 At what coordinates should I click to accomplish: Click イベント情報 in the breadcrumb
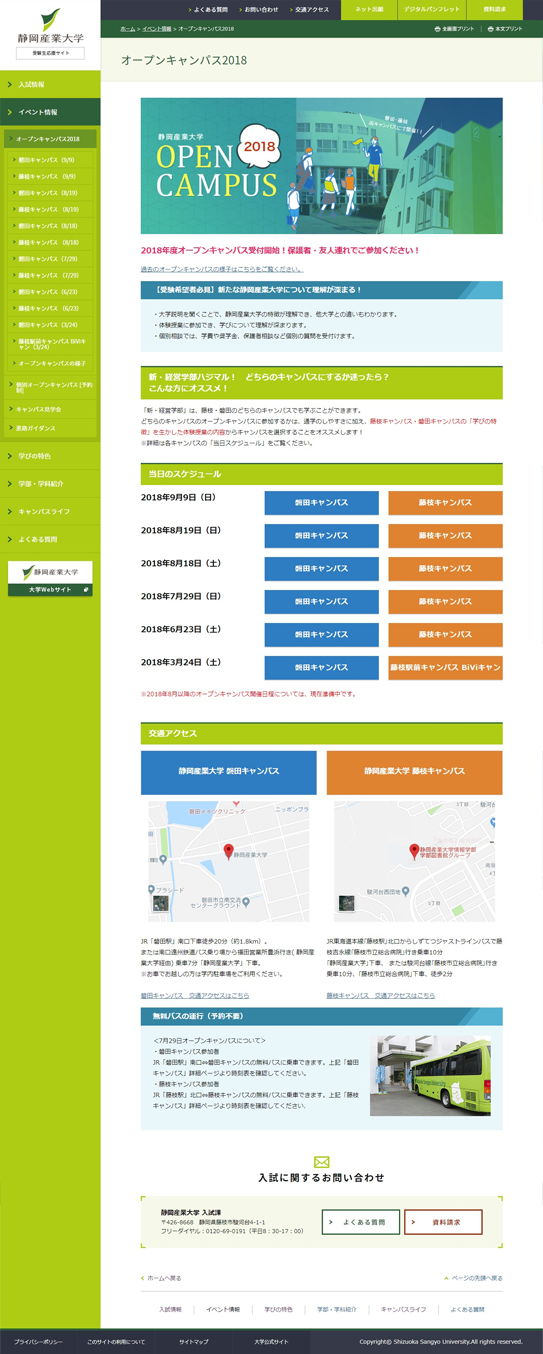coord(156,29)
